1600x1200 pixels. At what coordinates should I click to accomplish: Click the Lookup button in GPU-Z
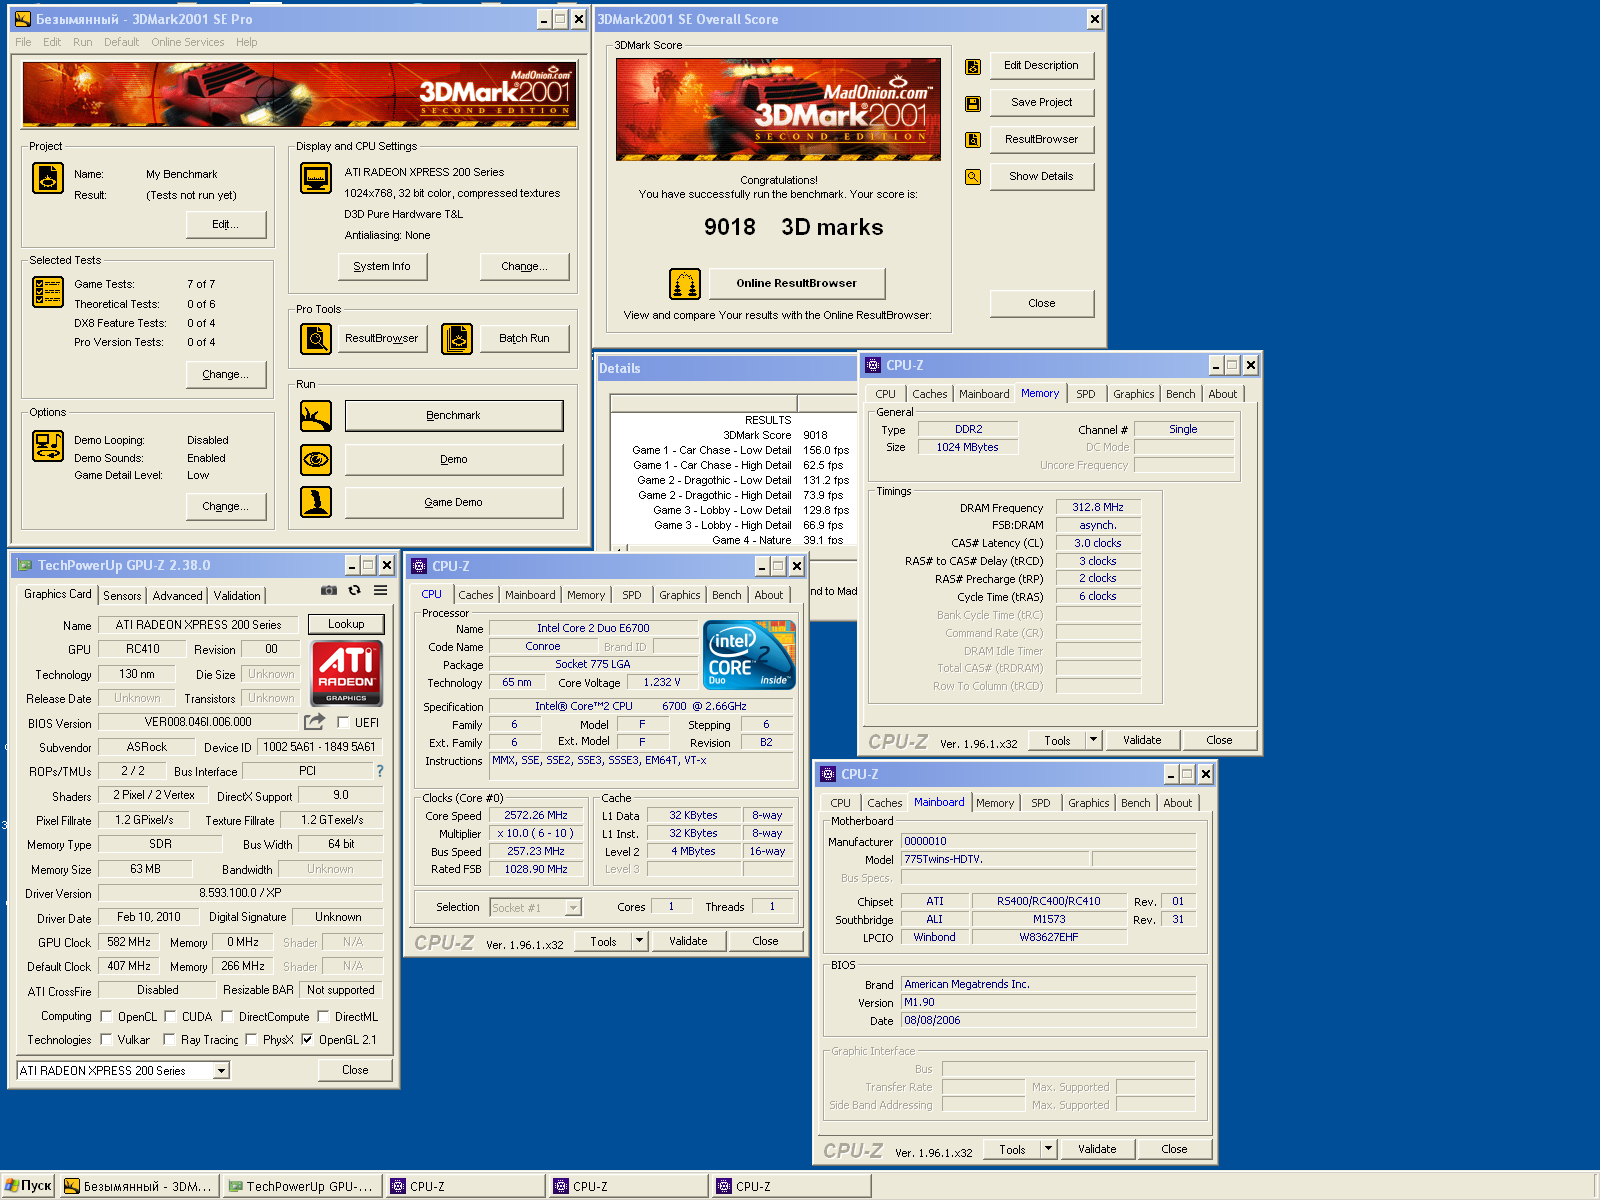[346, 624]
